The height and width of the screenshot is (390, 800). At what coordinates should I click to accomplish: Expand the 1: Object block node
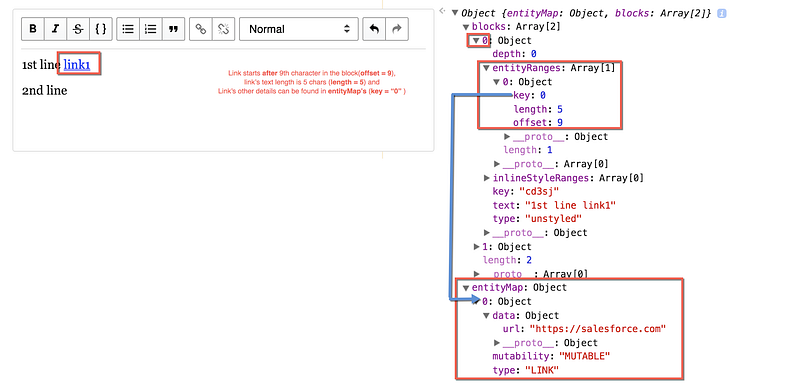[477, 247]
